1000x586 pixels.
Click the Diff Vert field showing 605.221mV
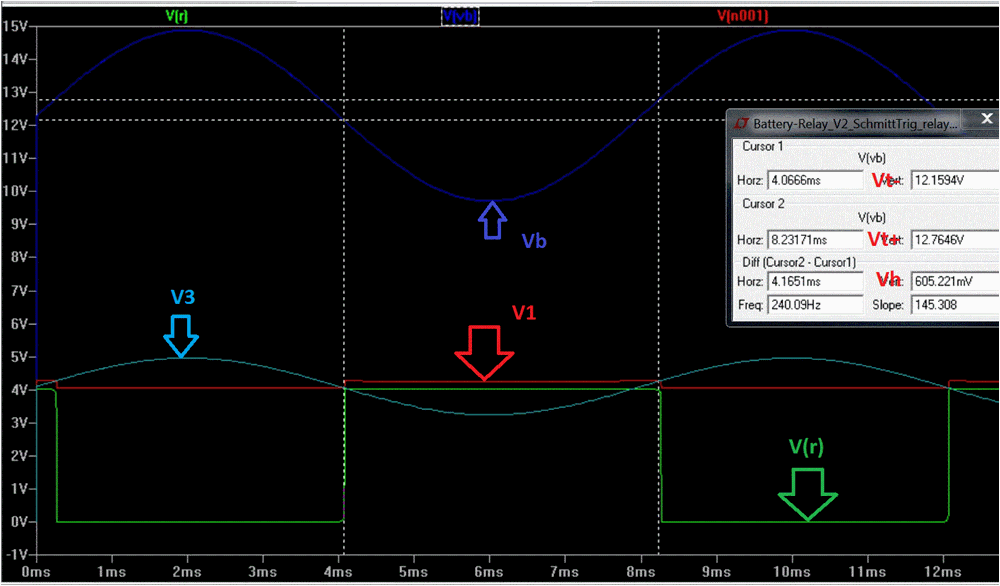pos(954,281)
